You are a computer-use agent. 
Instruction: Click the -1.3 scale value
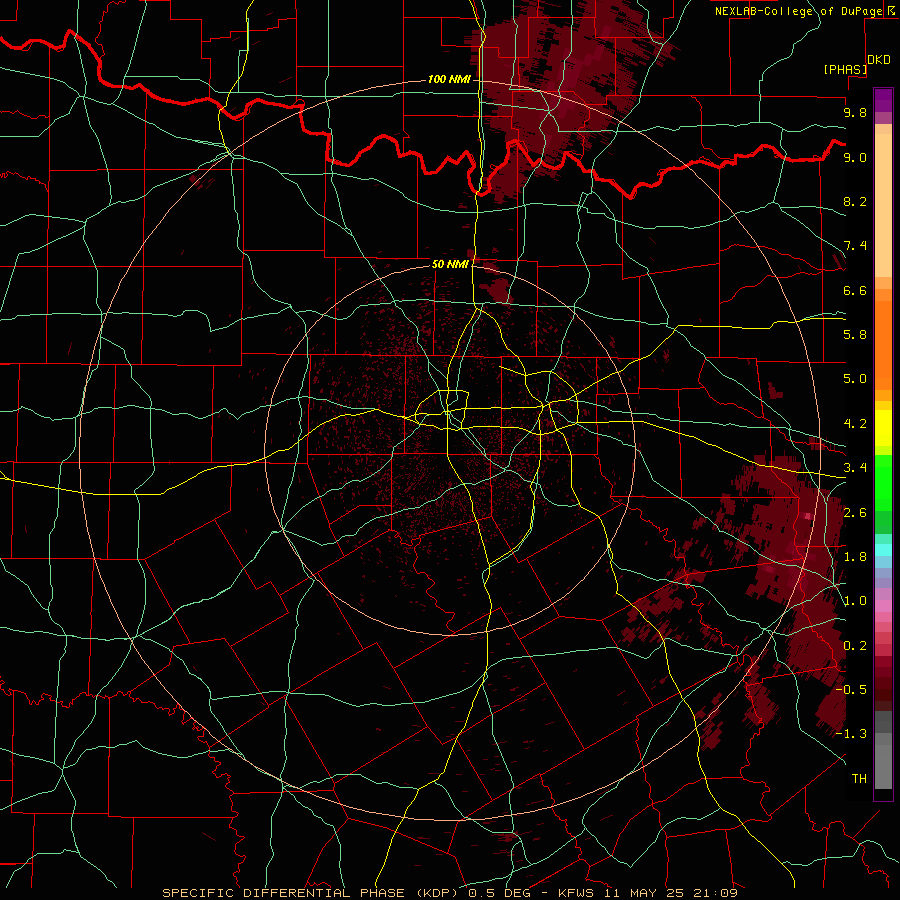pyautogui.click(x=852, y=734)
